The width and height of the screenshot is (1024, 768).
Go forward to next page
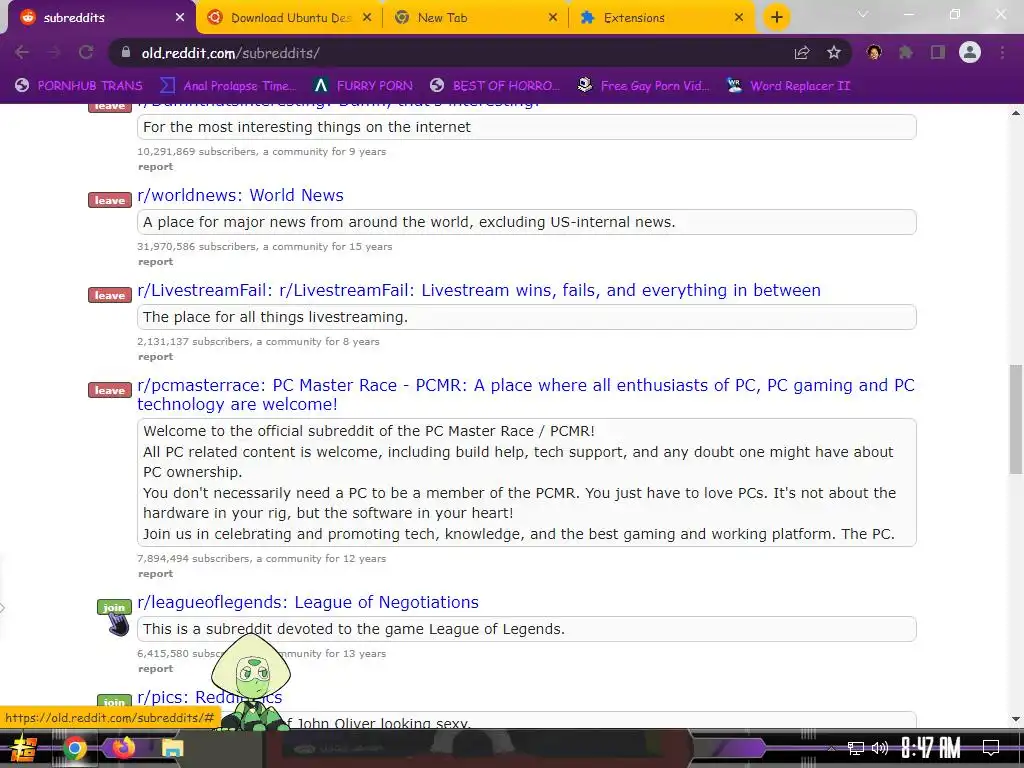coord(54,52)
